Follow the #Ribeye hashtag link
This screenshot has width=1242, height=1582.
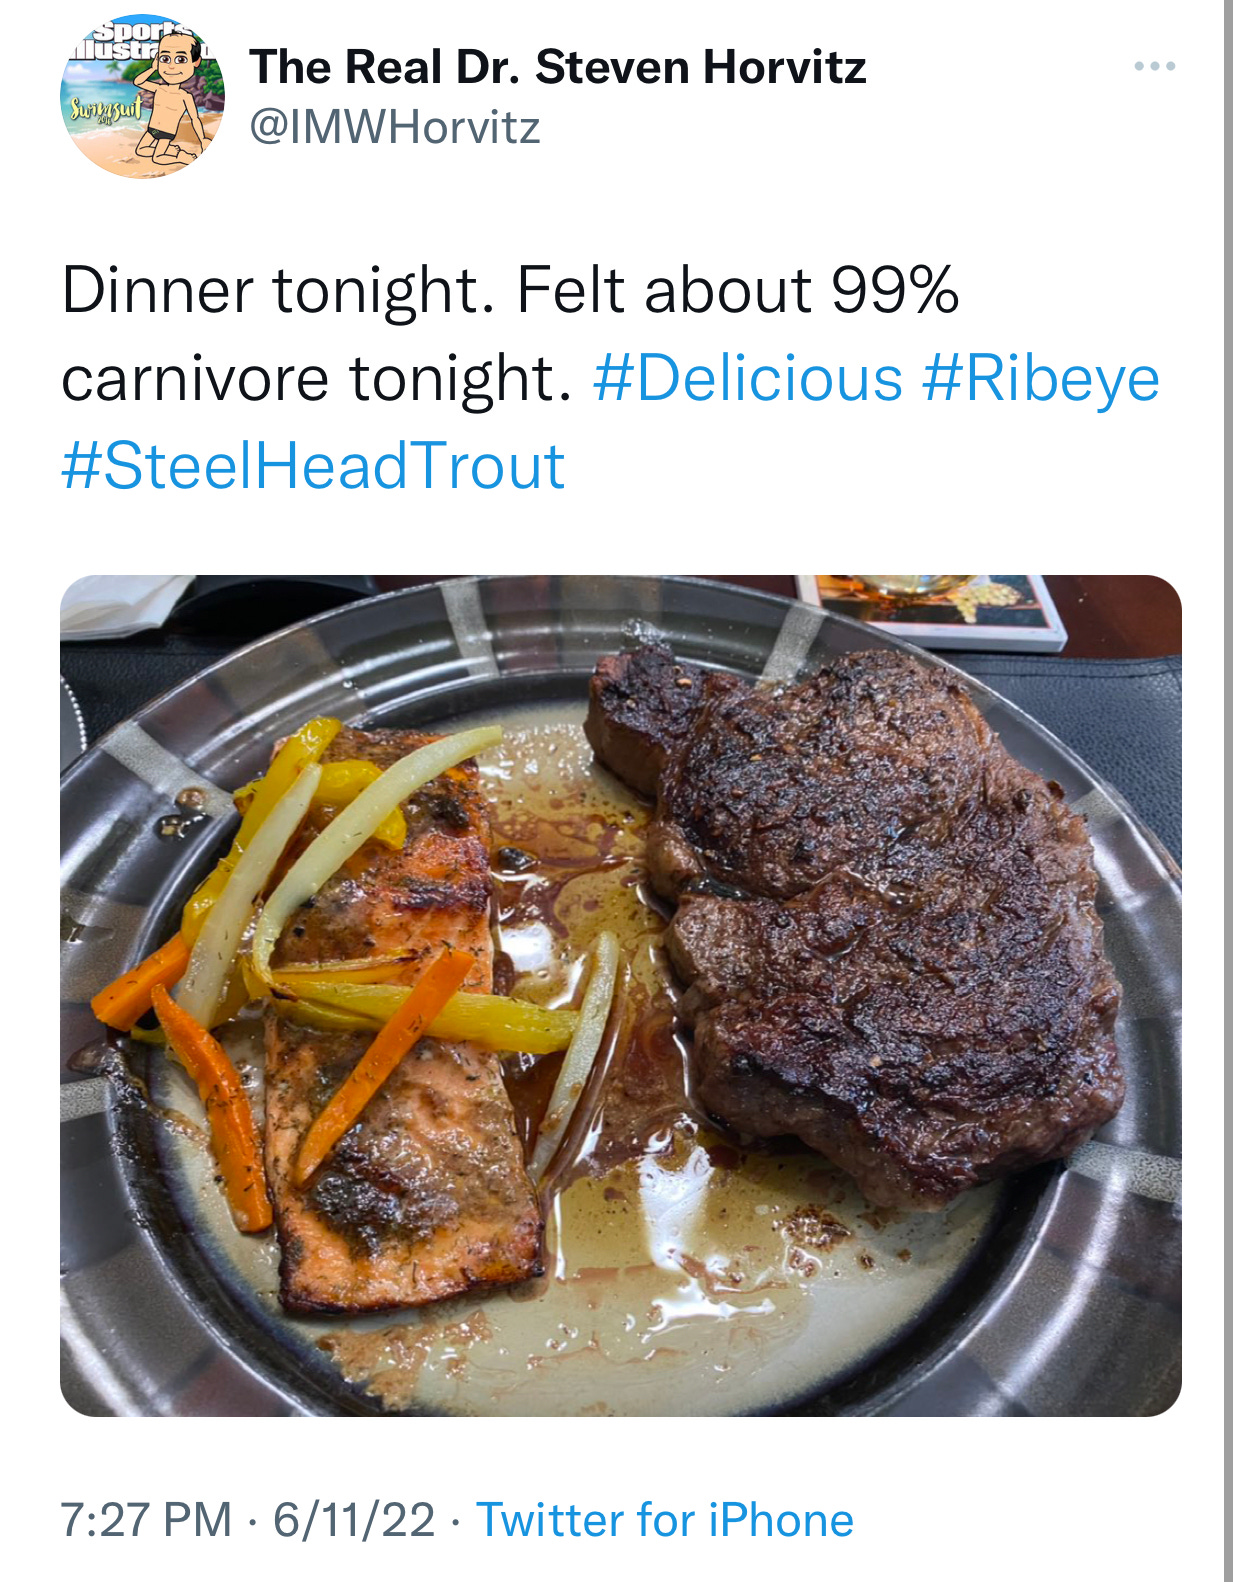(1040, 380)
